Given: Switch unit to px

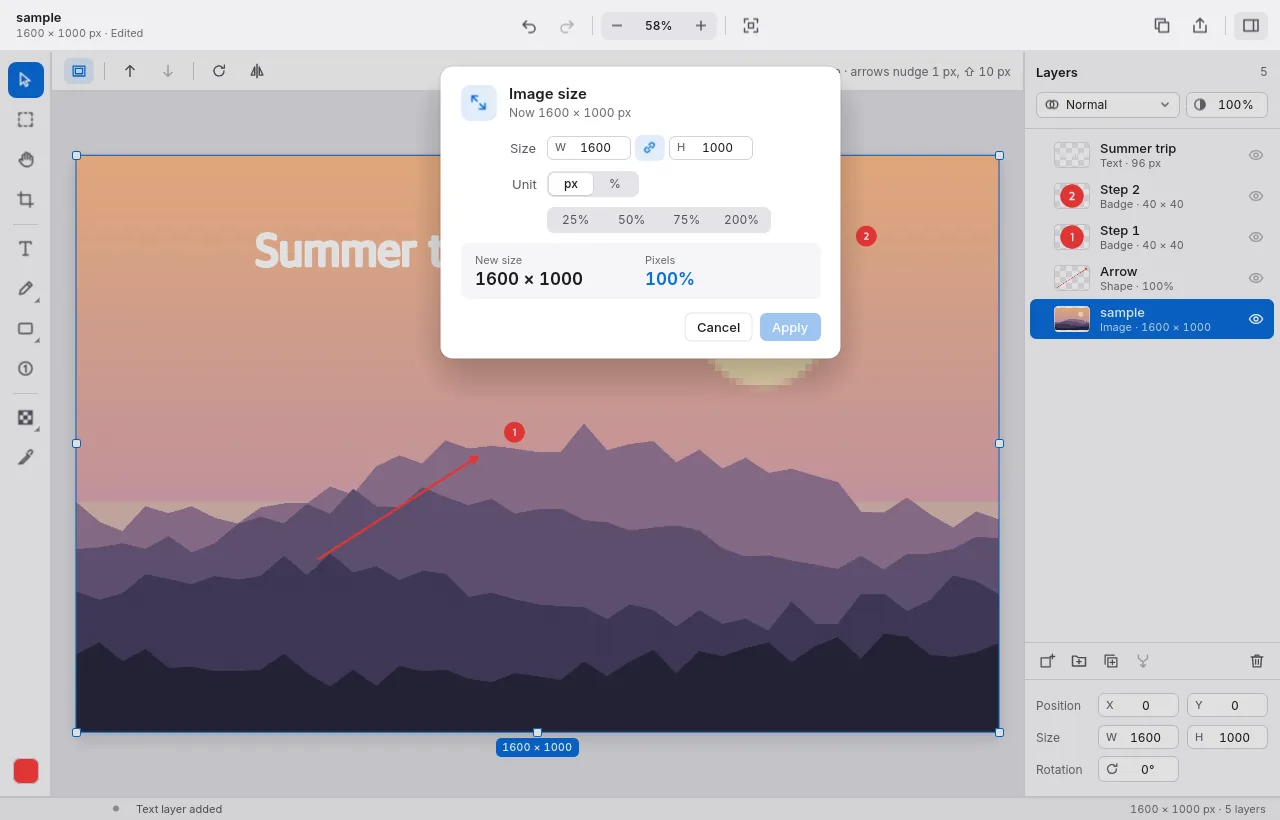Looking at the screenshot, I should click(x=571, y=184).
